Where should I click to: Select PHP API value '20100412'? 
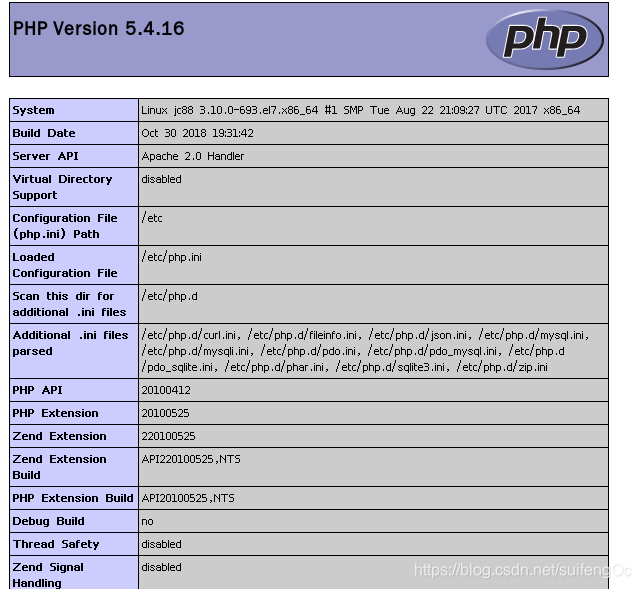[x=166, y=390]
